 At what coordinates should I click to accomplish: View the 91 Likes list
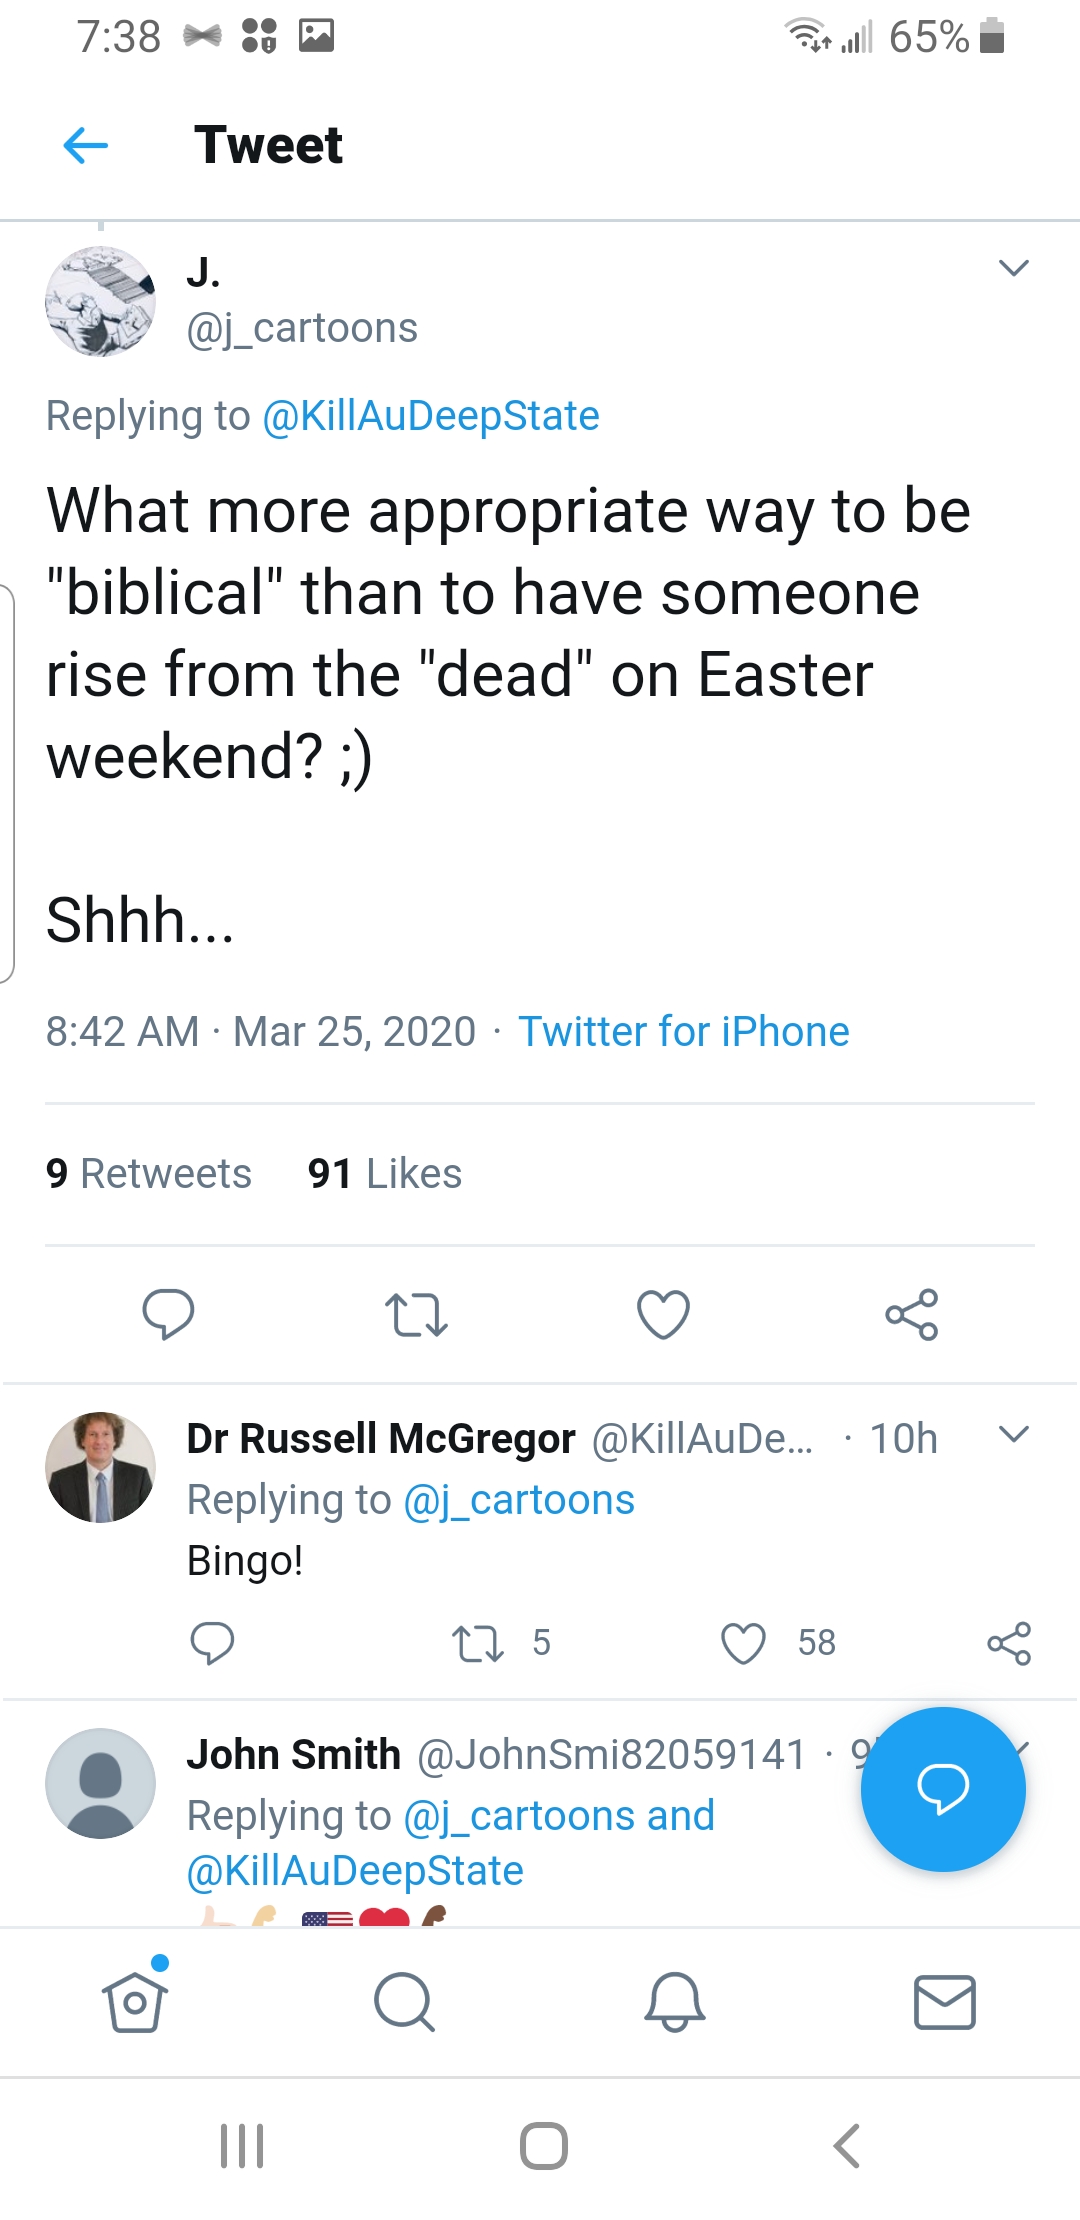[x=385, y=1174]
